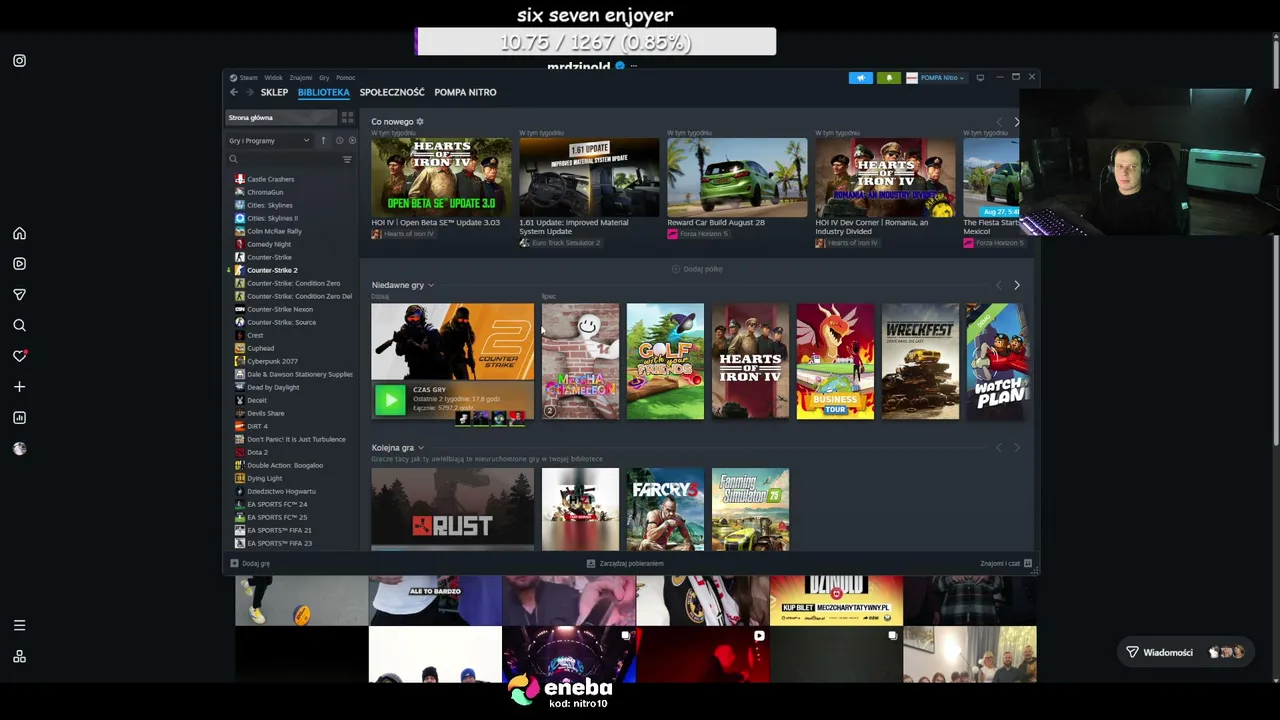Select Cuphead in the library list
This screenshot has width=1280, height=720.
click(260, 348)
